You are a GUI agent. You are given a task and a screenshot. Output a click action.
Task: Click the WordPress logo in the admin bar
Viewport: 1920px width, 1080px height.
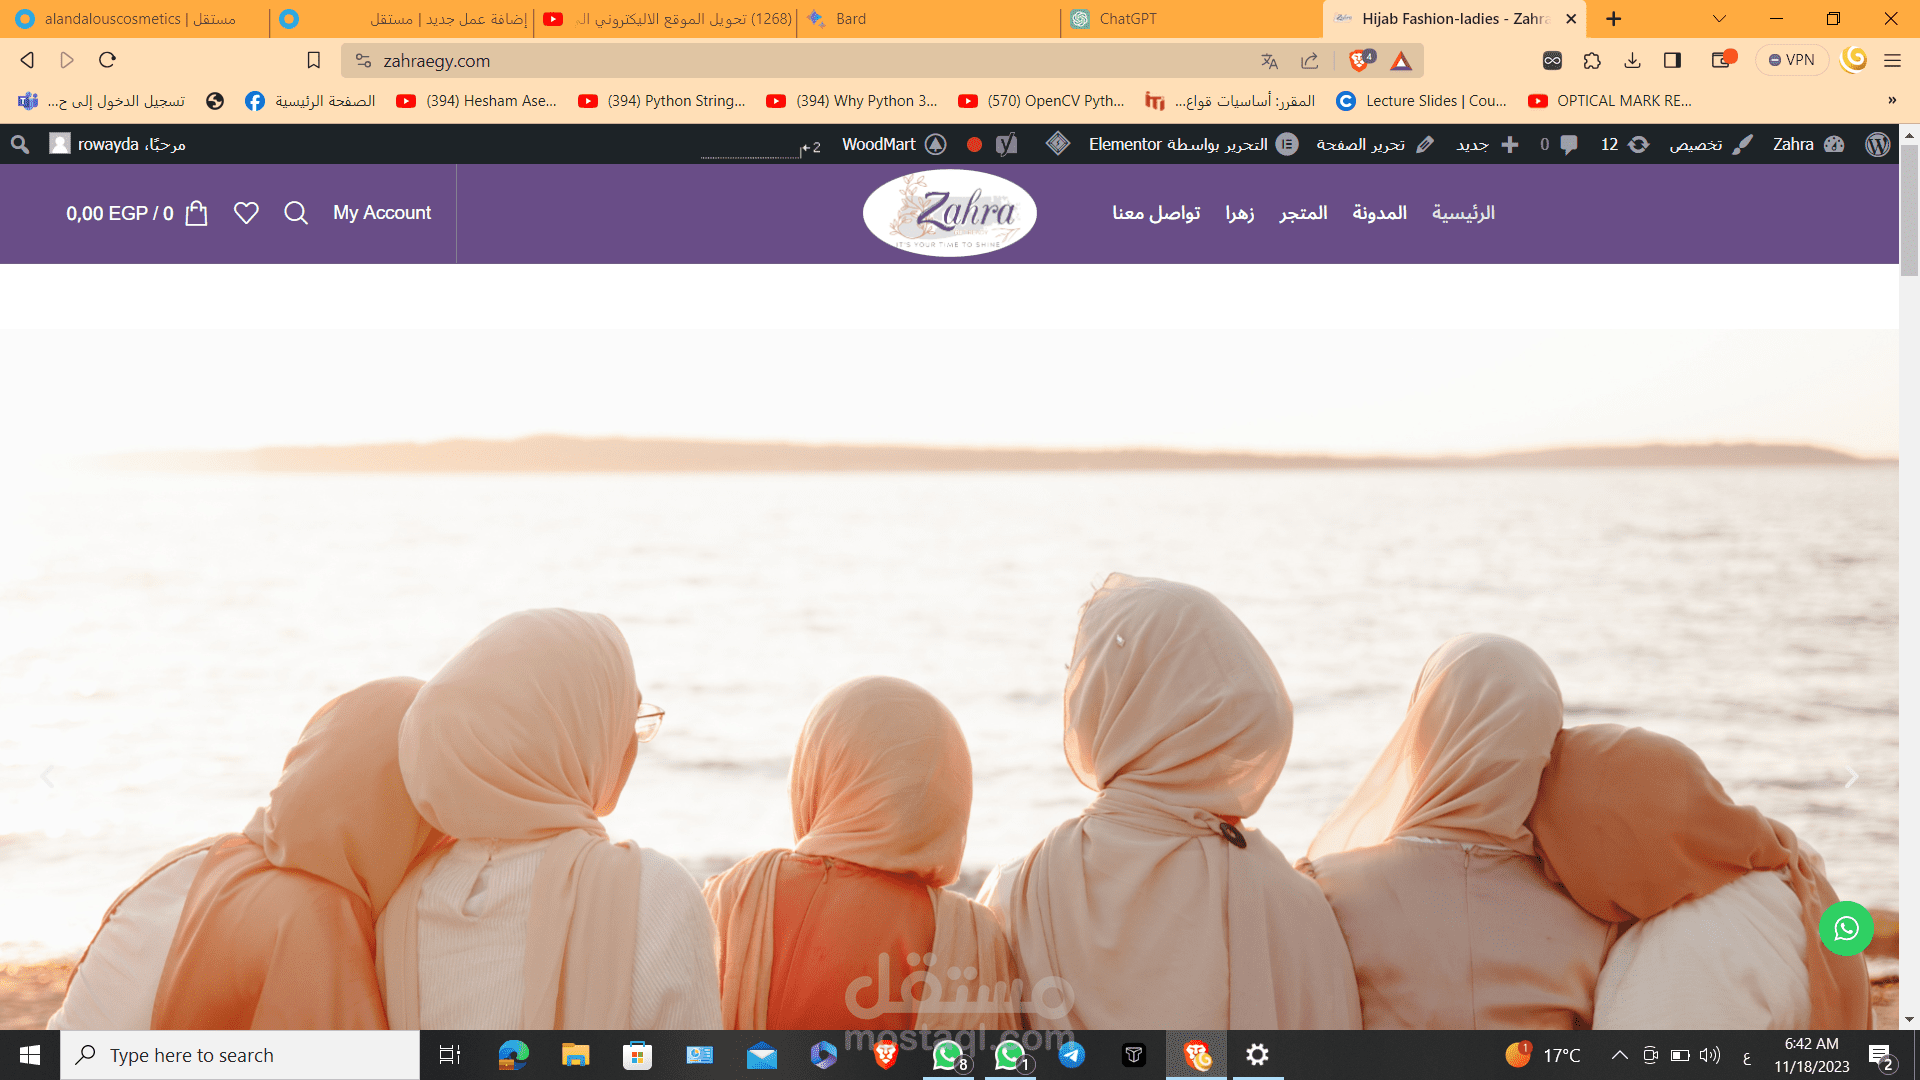pyautogui.click(x=1877, y=144)
